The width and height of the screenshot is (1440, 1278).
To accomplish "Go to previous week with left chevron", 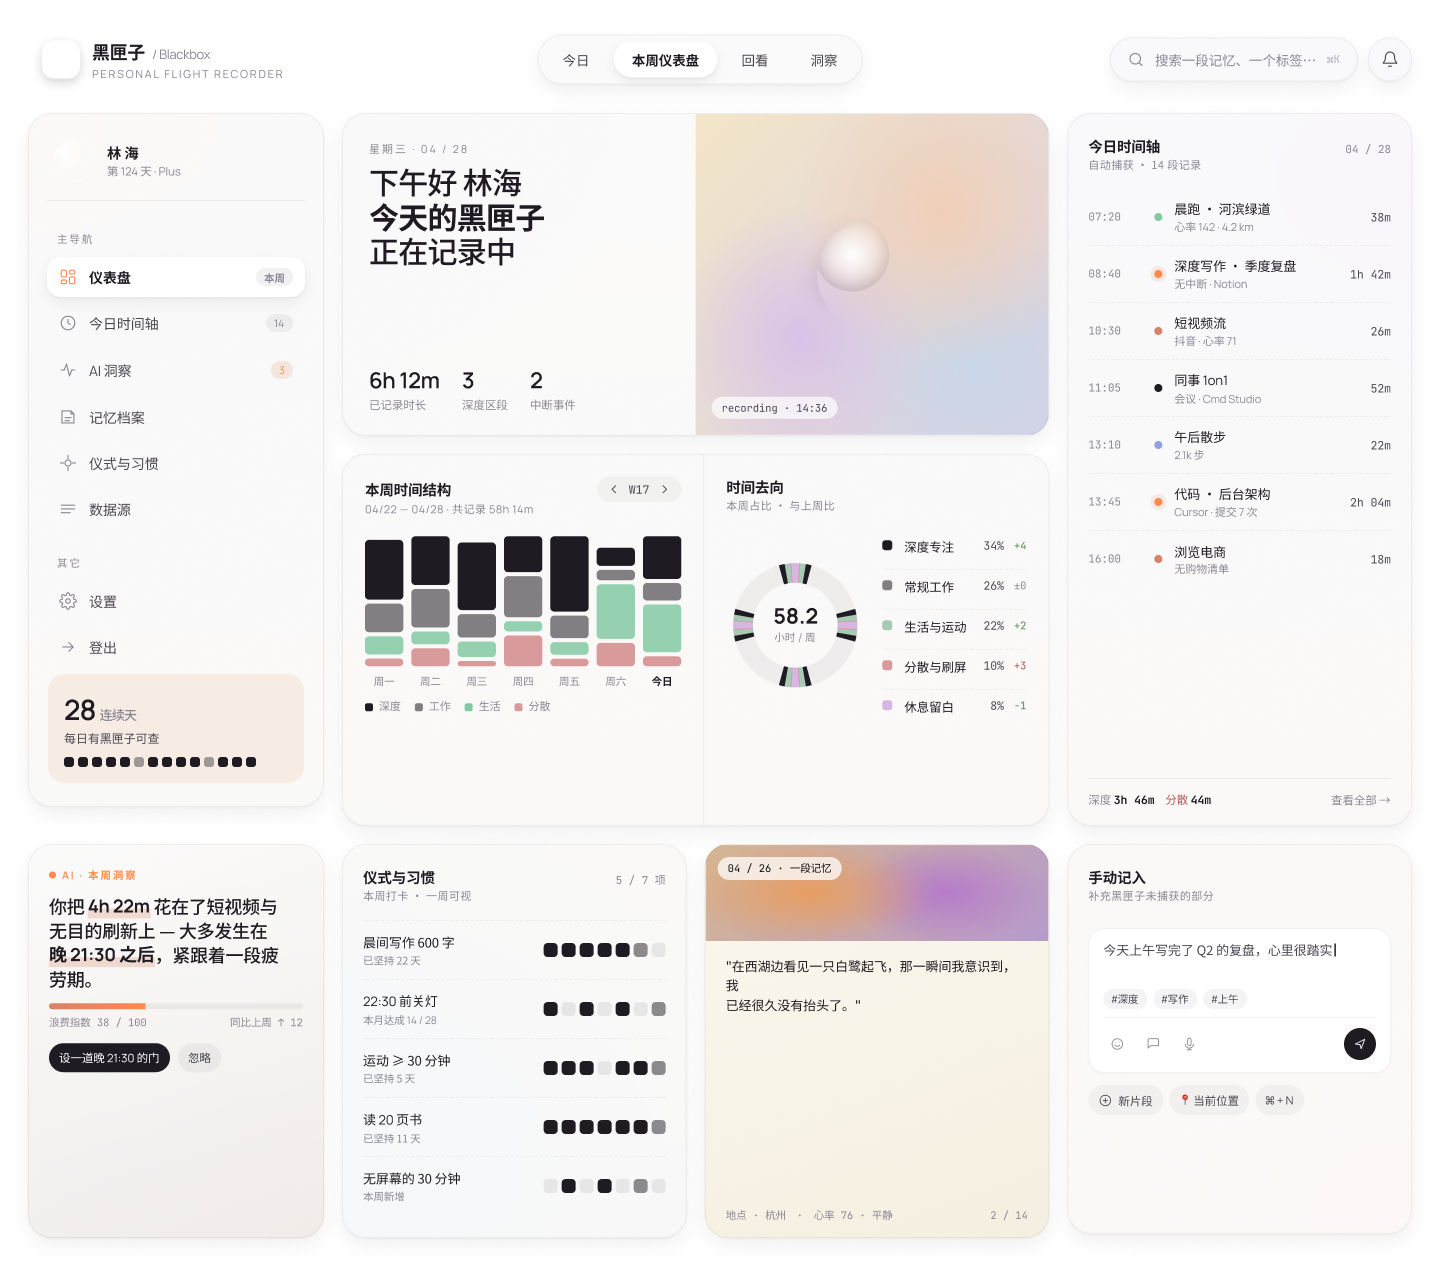I will pos(614,490).
